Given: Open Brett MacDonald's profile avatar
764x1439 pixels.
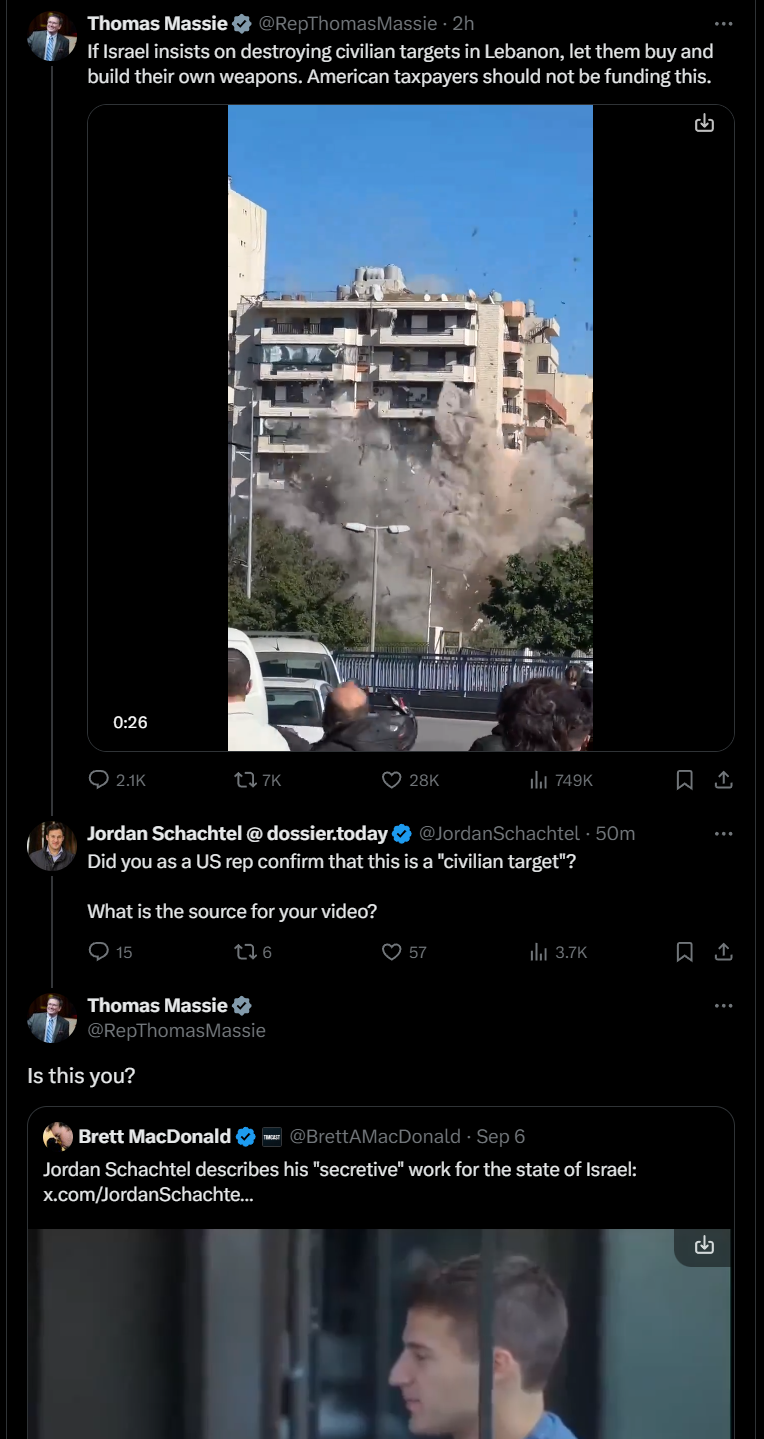Looking at the screenshot, I should point(58,1136).
